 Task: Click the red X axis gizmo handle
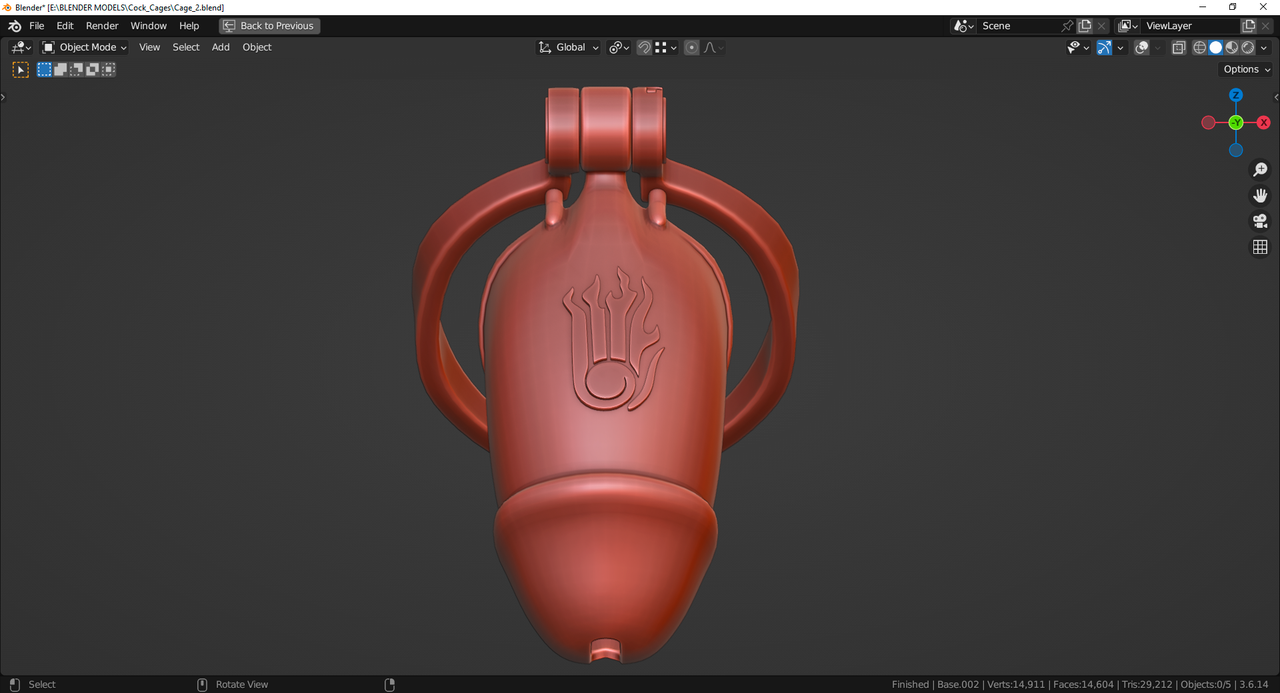click(1263, 122)
